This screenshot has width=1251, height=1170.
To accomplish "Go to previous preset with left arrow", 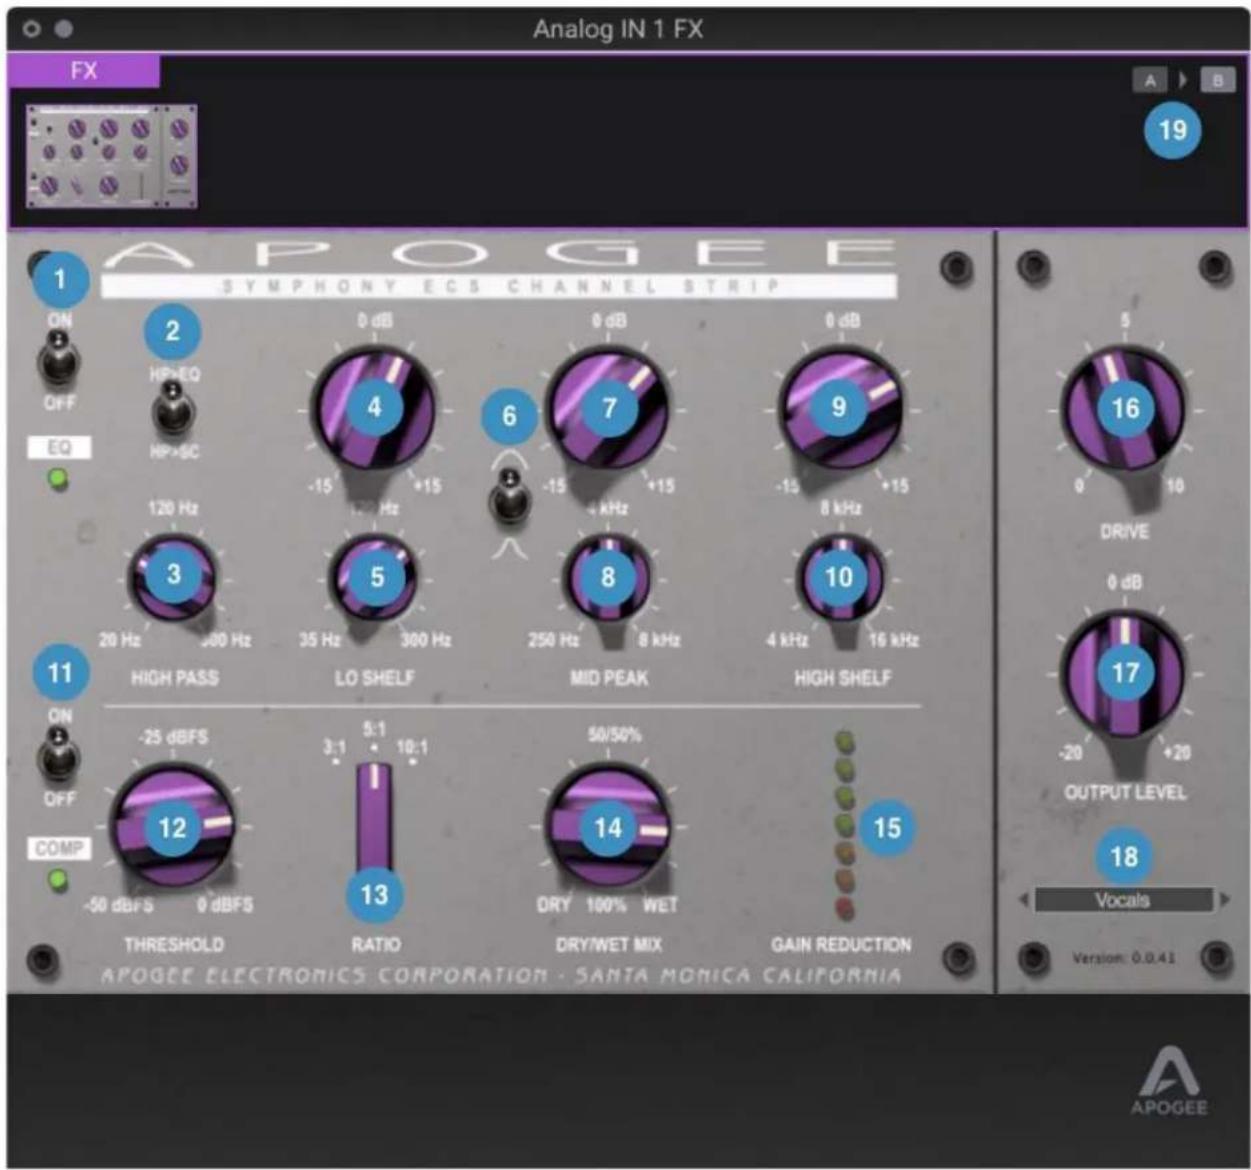I will pos(1023,900).
